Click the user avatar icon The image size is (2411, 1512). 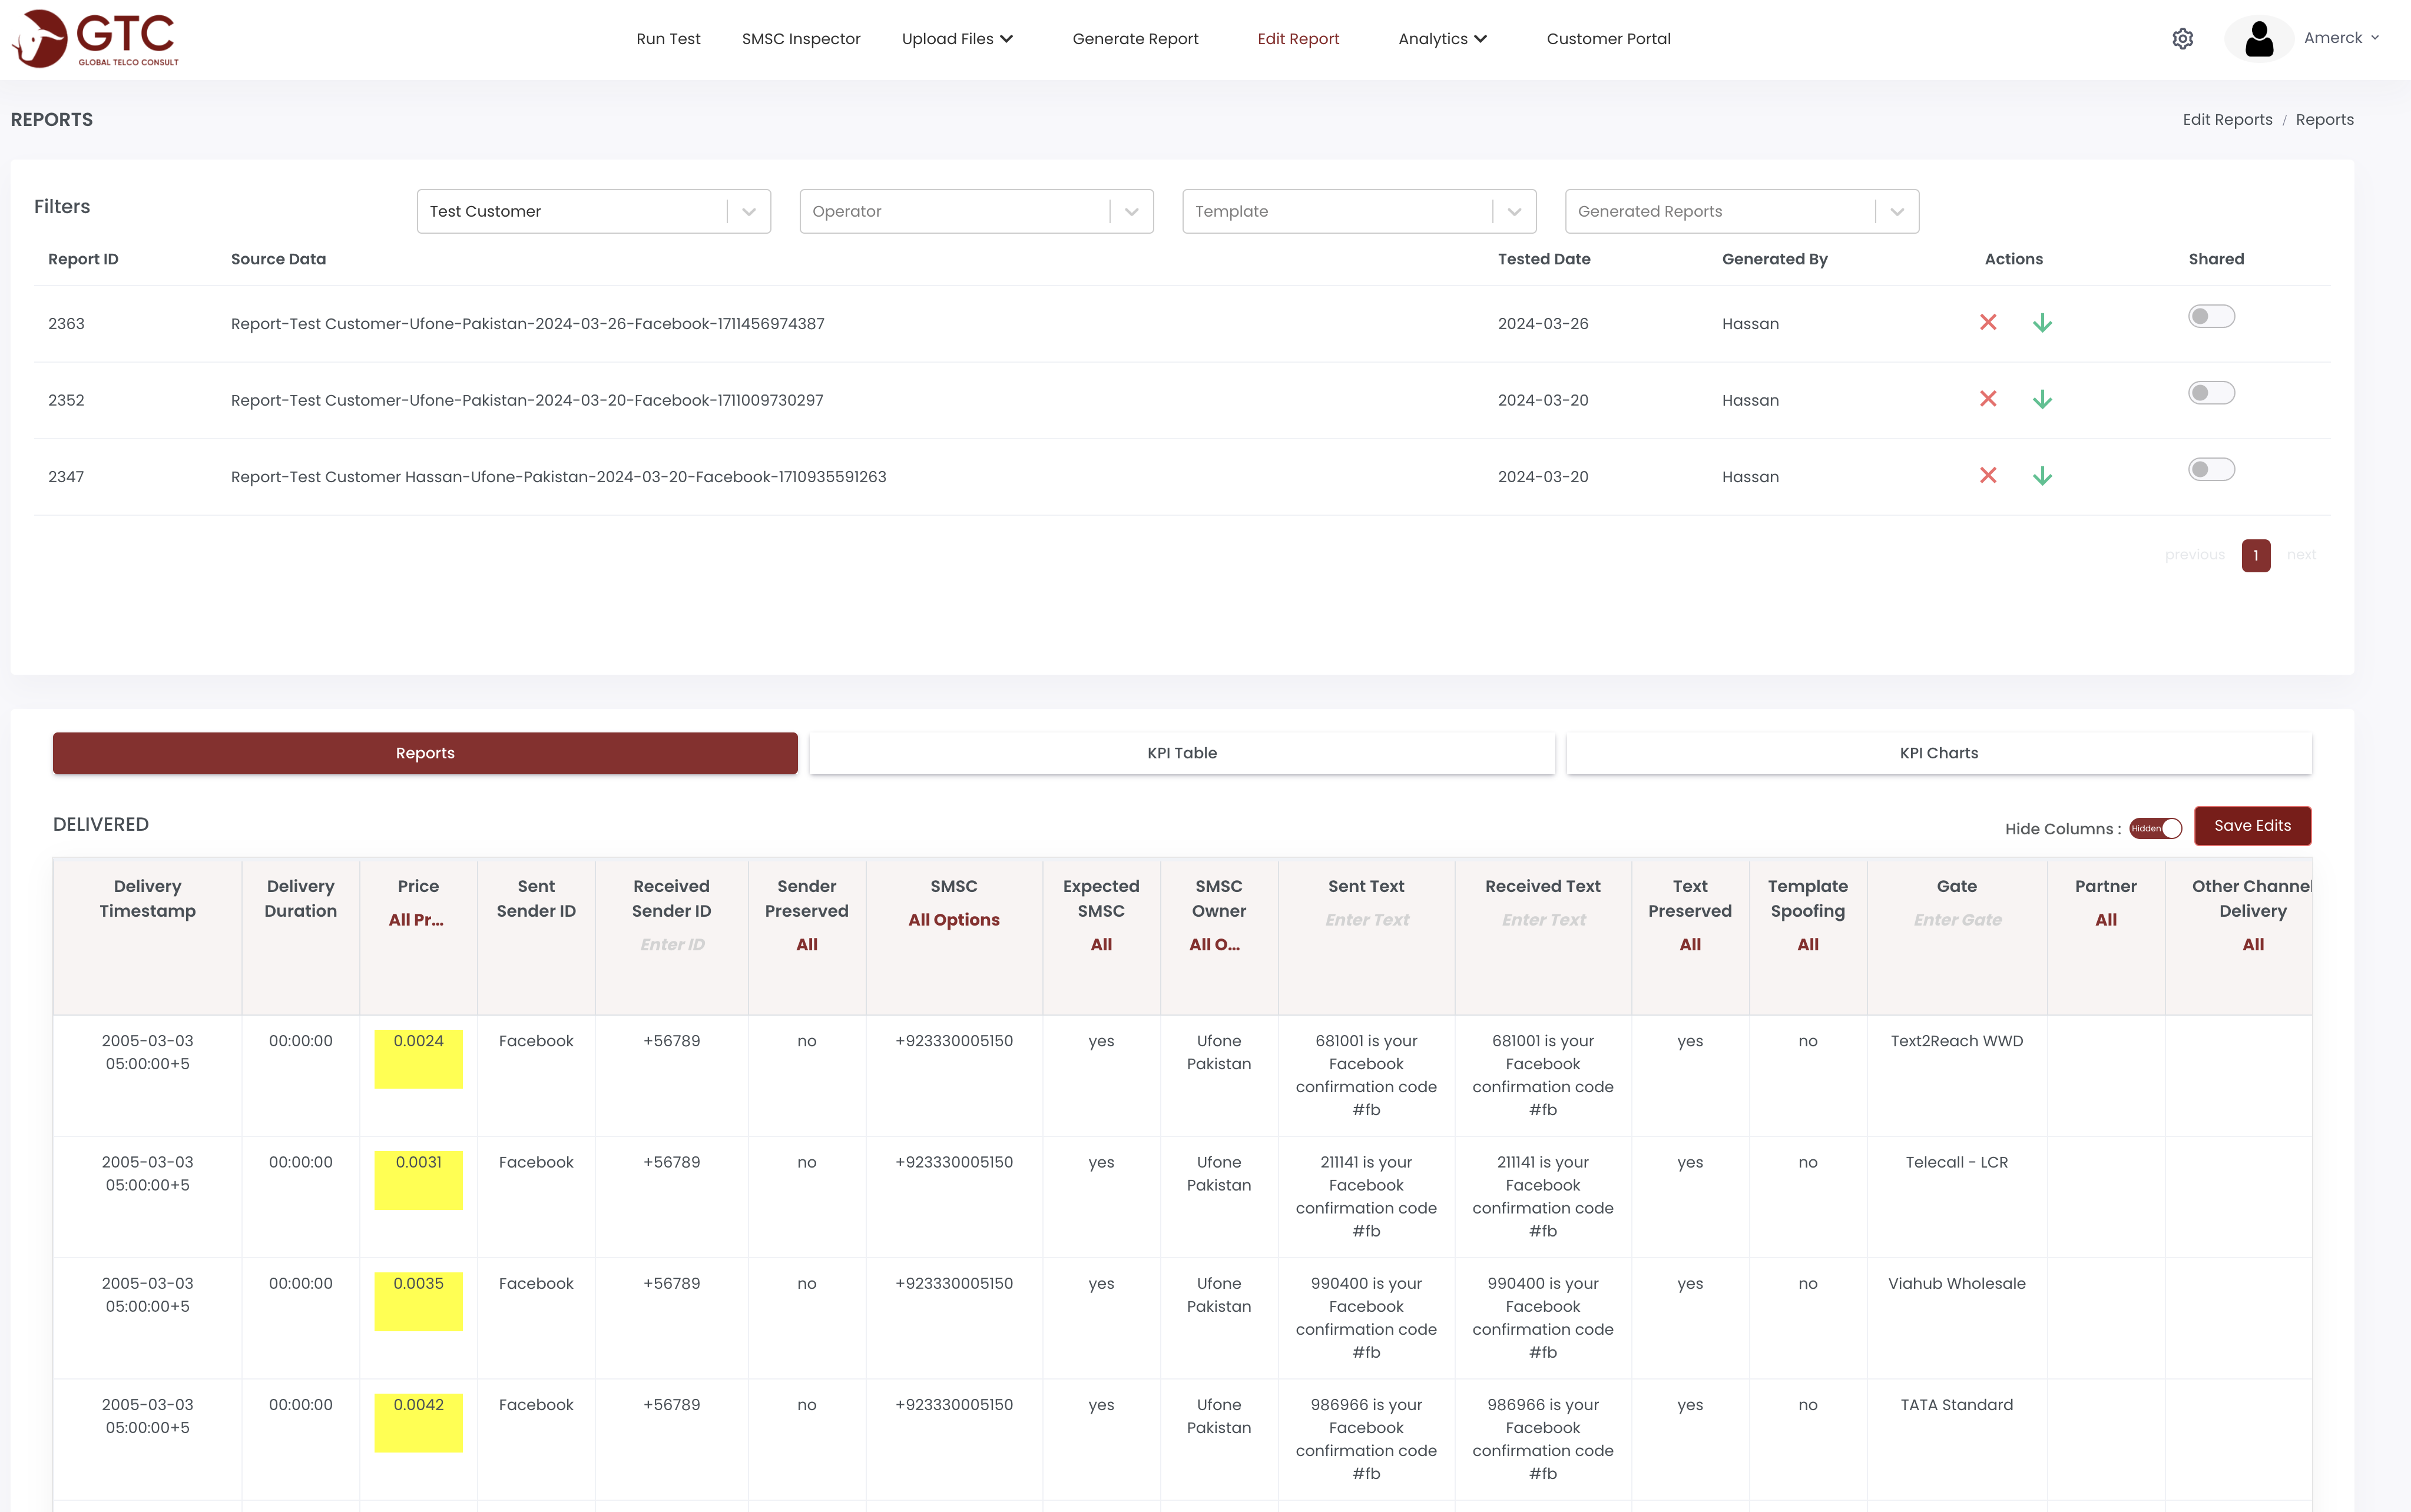point(2259,39)
